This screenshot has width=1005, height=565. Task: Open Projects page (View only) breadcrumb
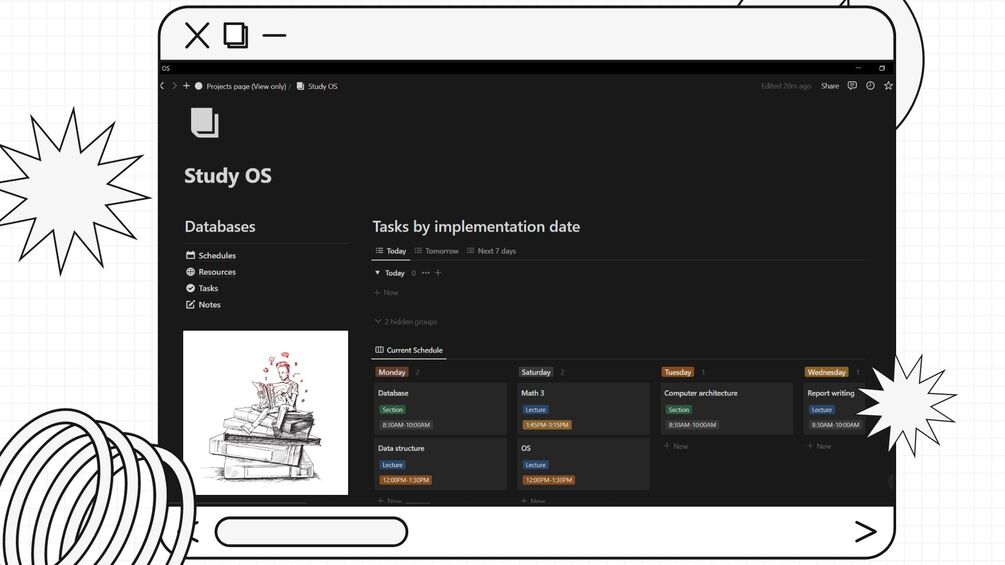point(246,86)
